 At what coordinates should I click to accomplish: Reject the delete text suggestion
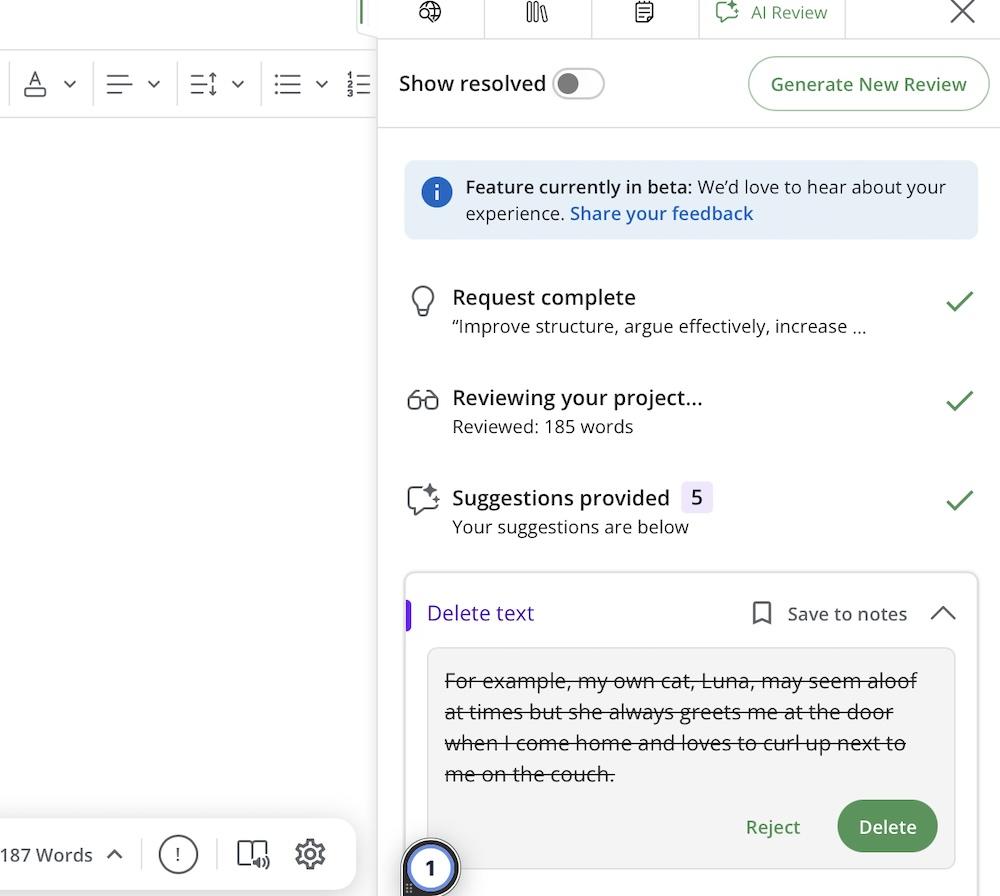click(773, 827)
